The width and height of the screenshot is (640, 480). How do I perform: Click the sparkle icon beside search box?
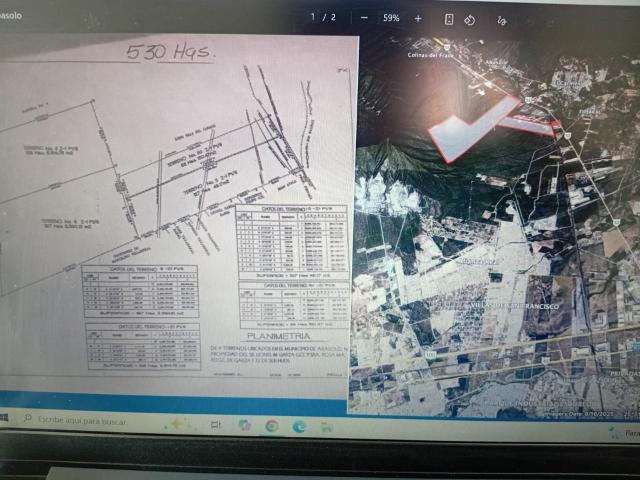pyautogui.click(x=176, y=424)
